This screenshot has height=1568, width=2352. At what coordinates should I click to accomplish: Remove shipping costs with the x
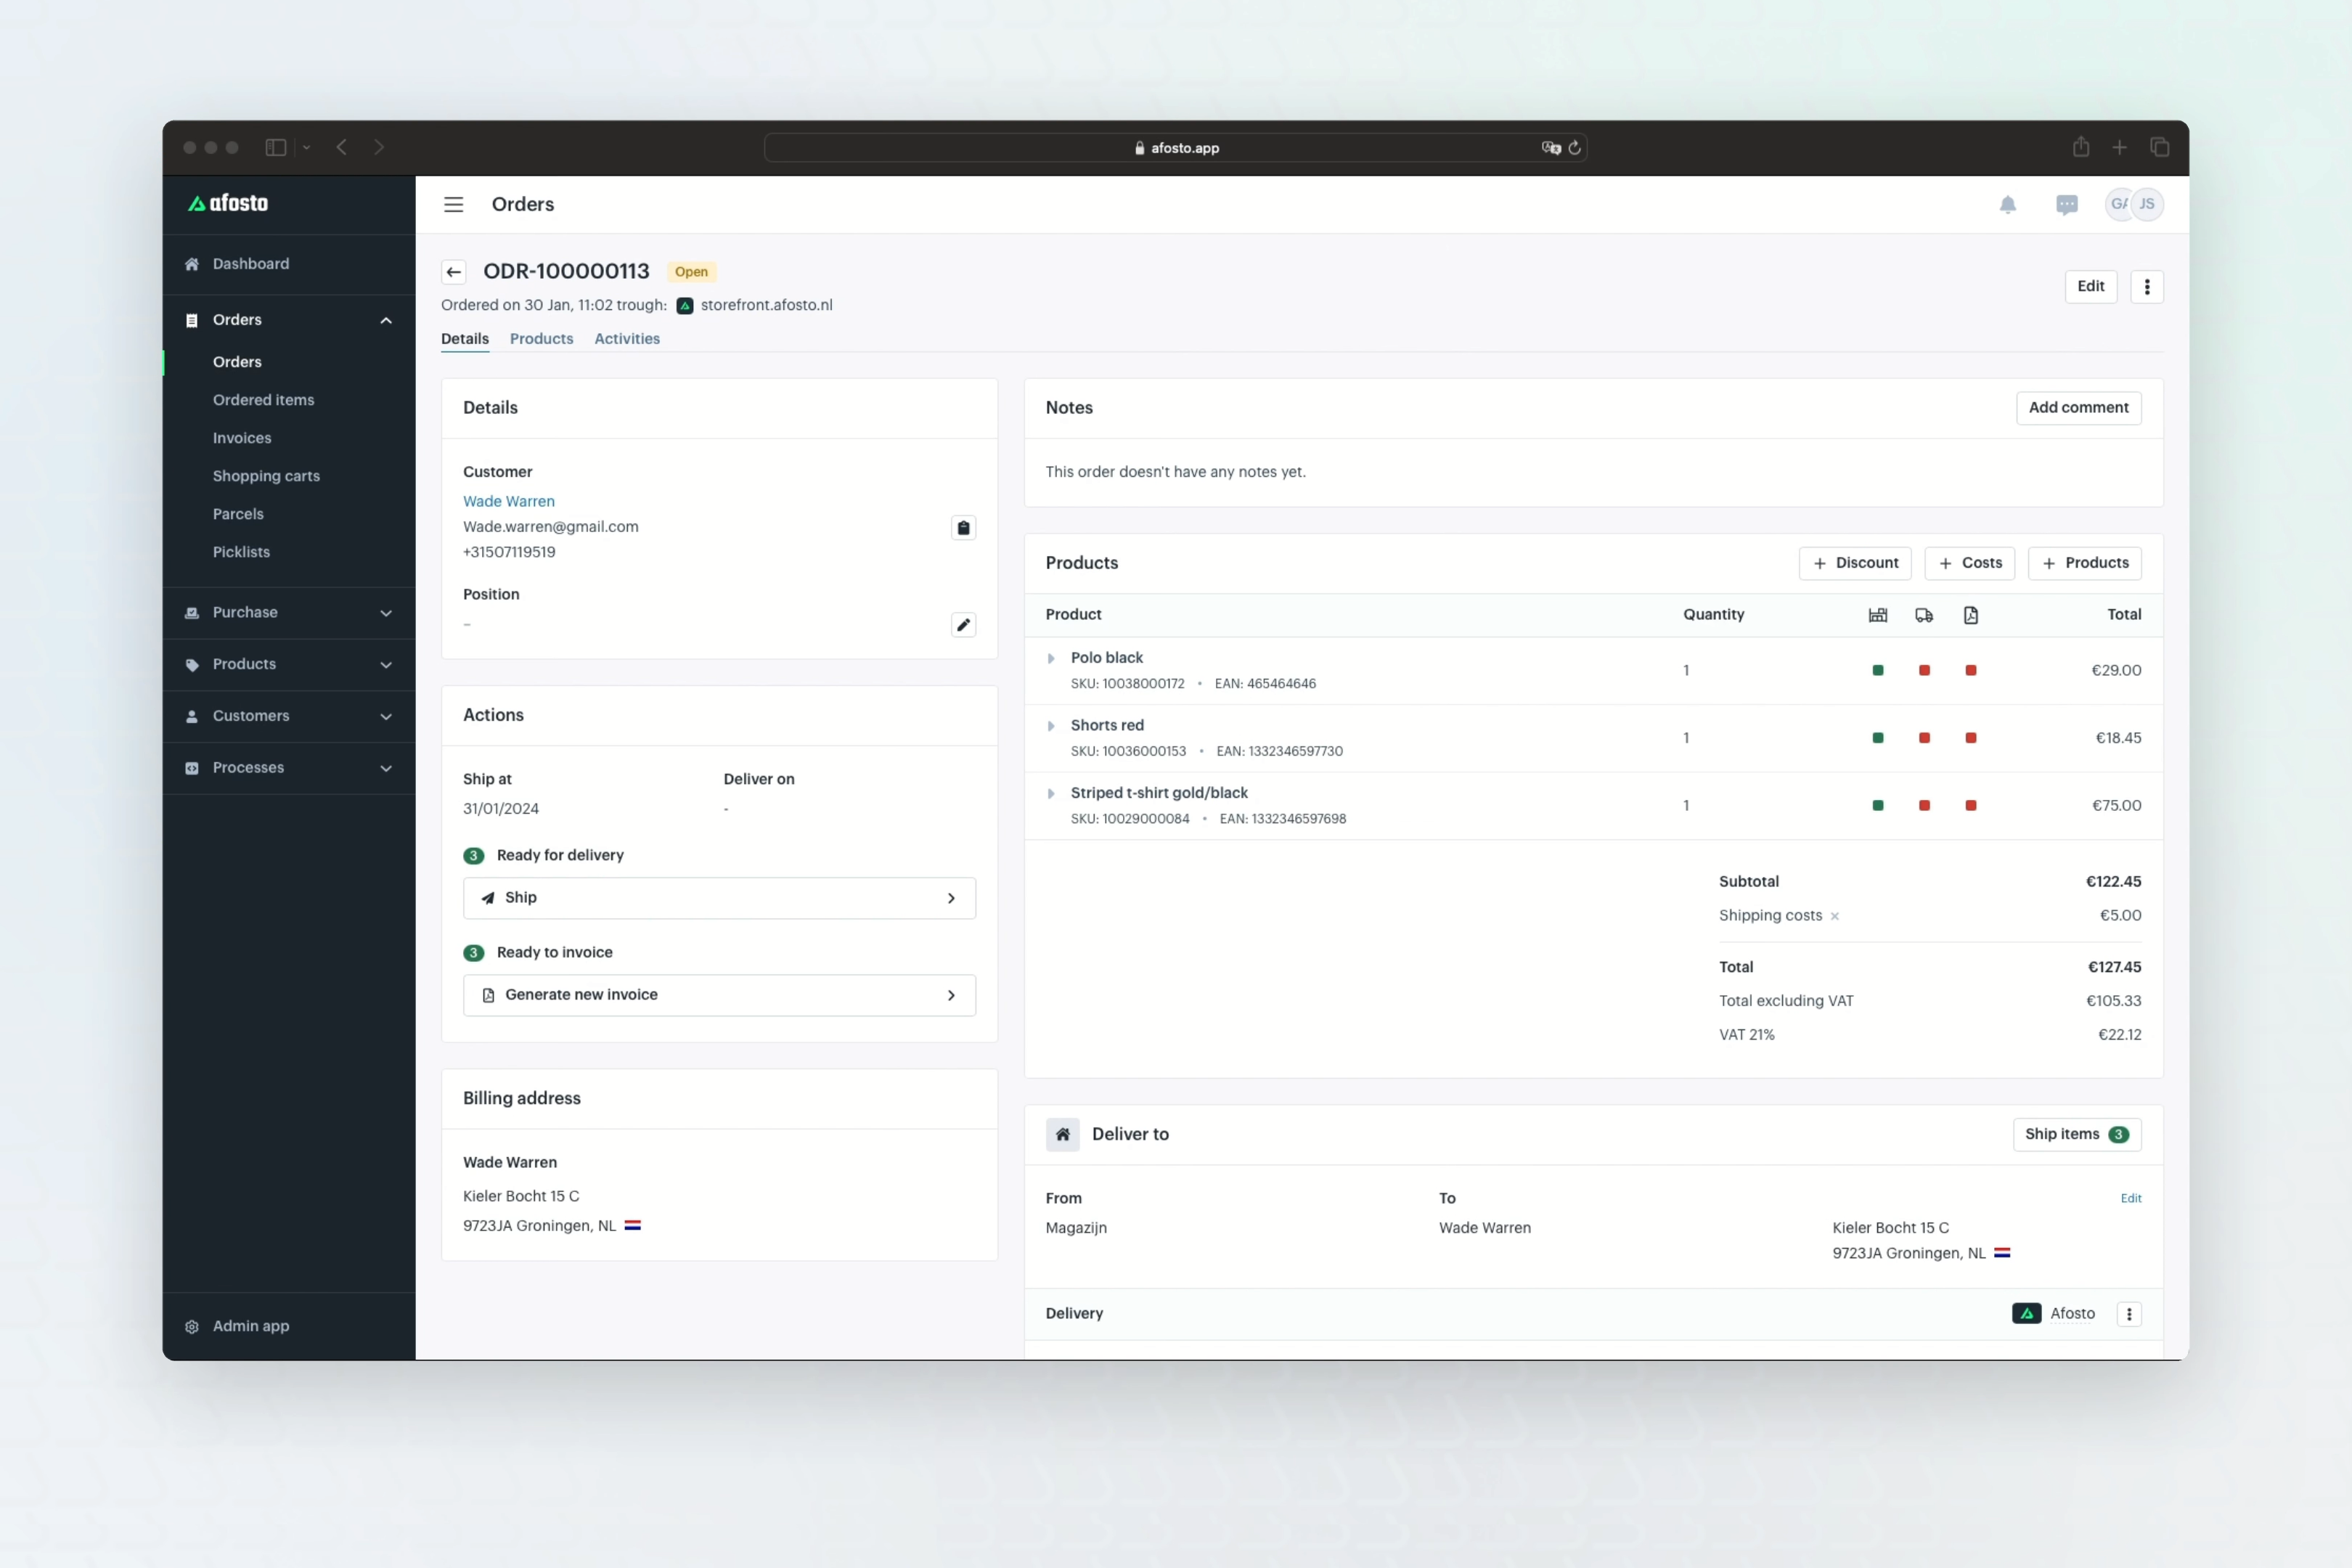coord(1835,916)
